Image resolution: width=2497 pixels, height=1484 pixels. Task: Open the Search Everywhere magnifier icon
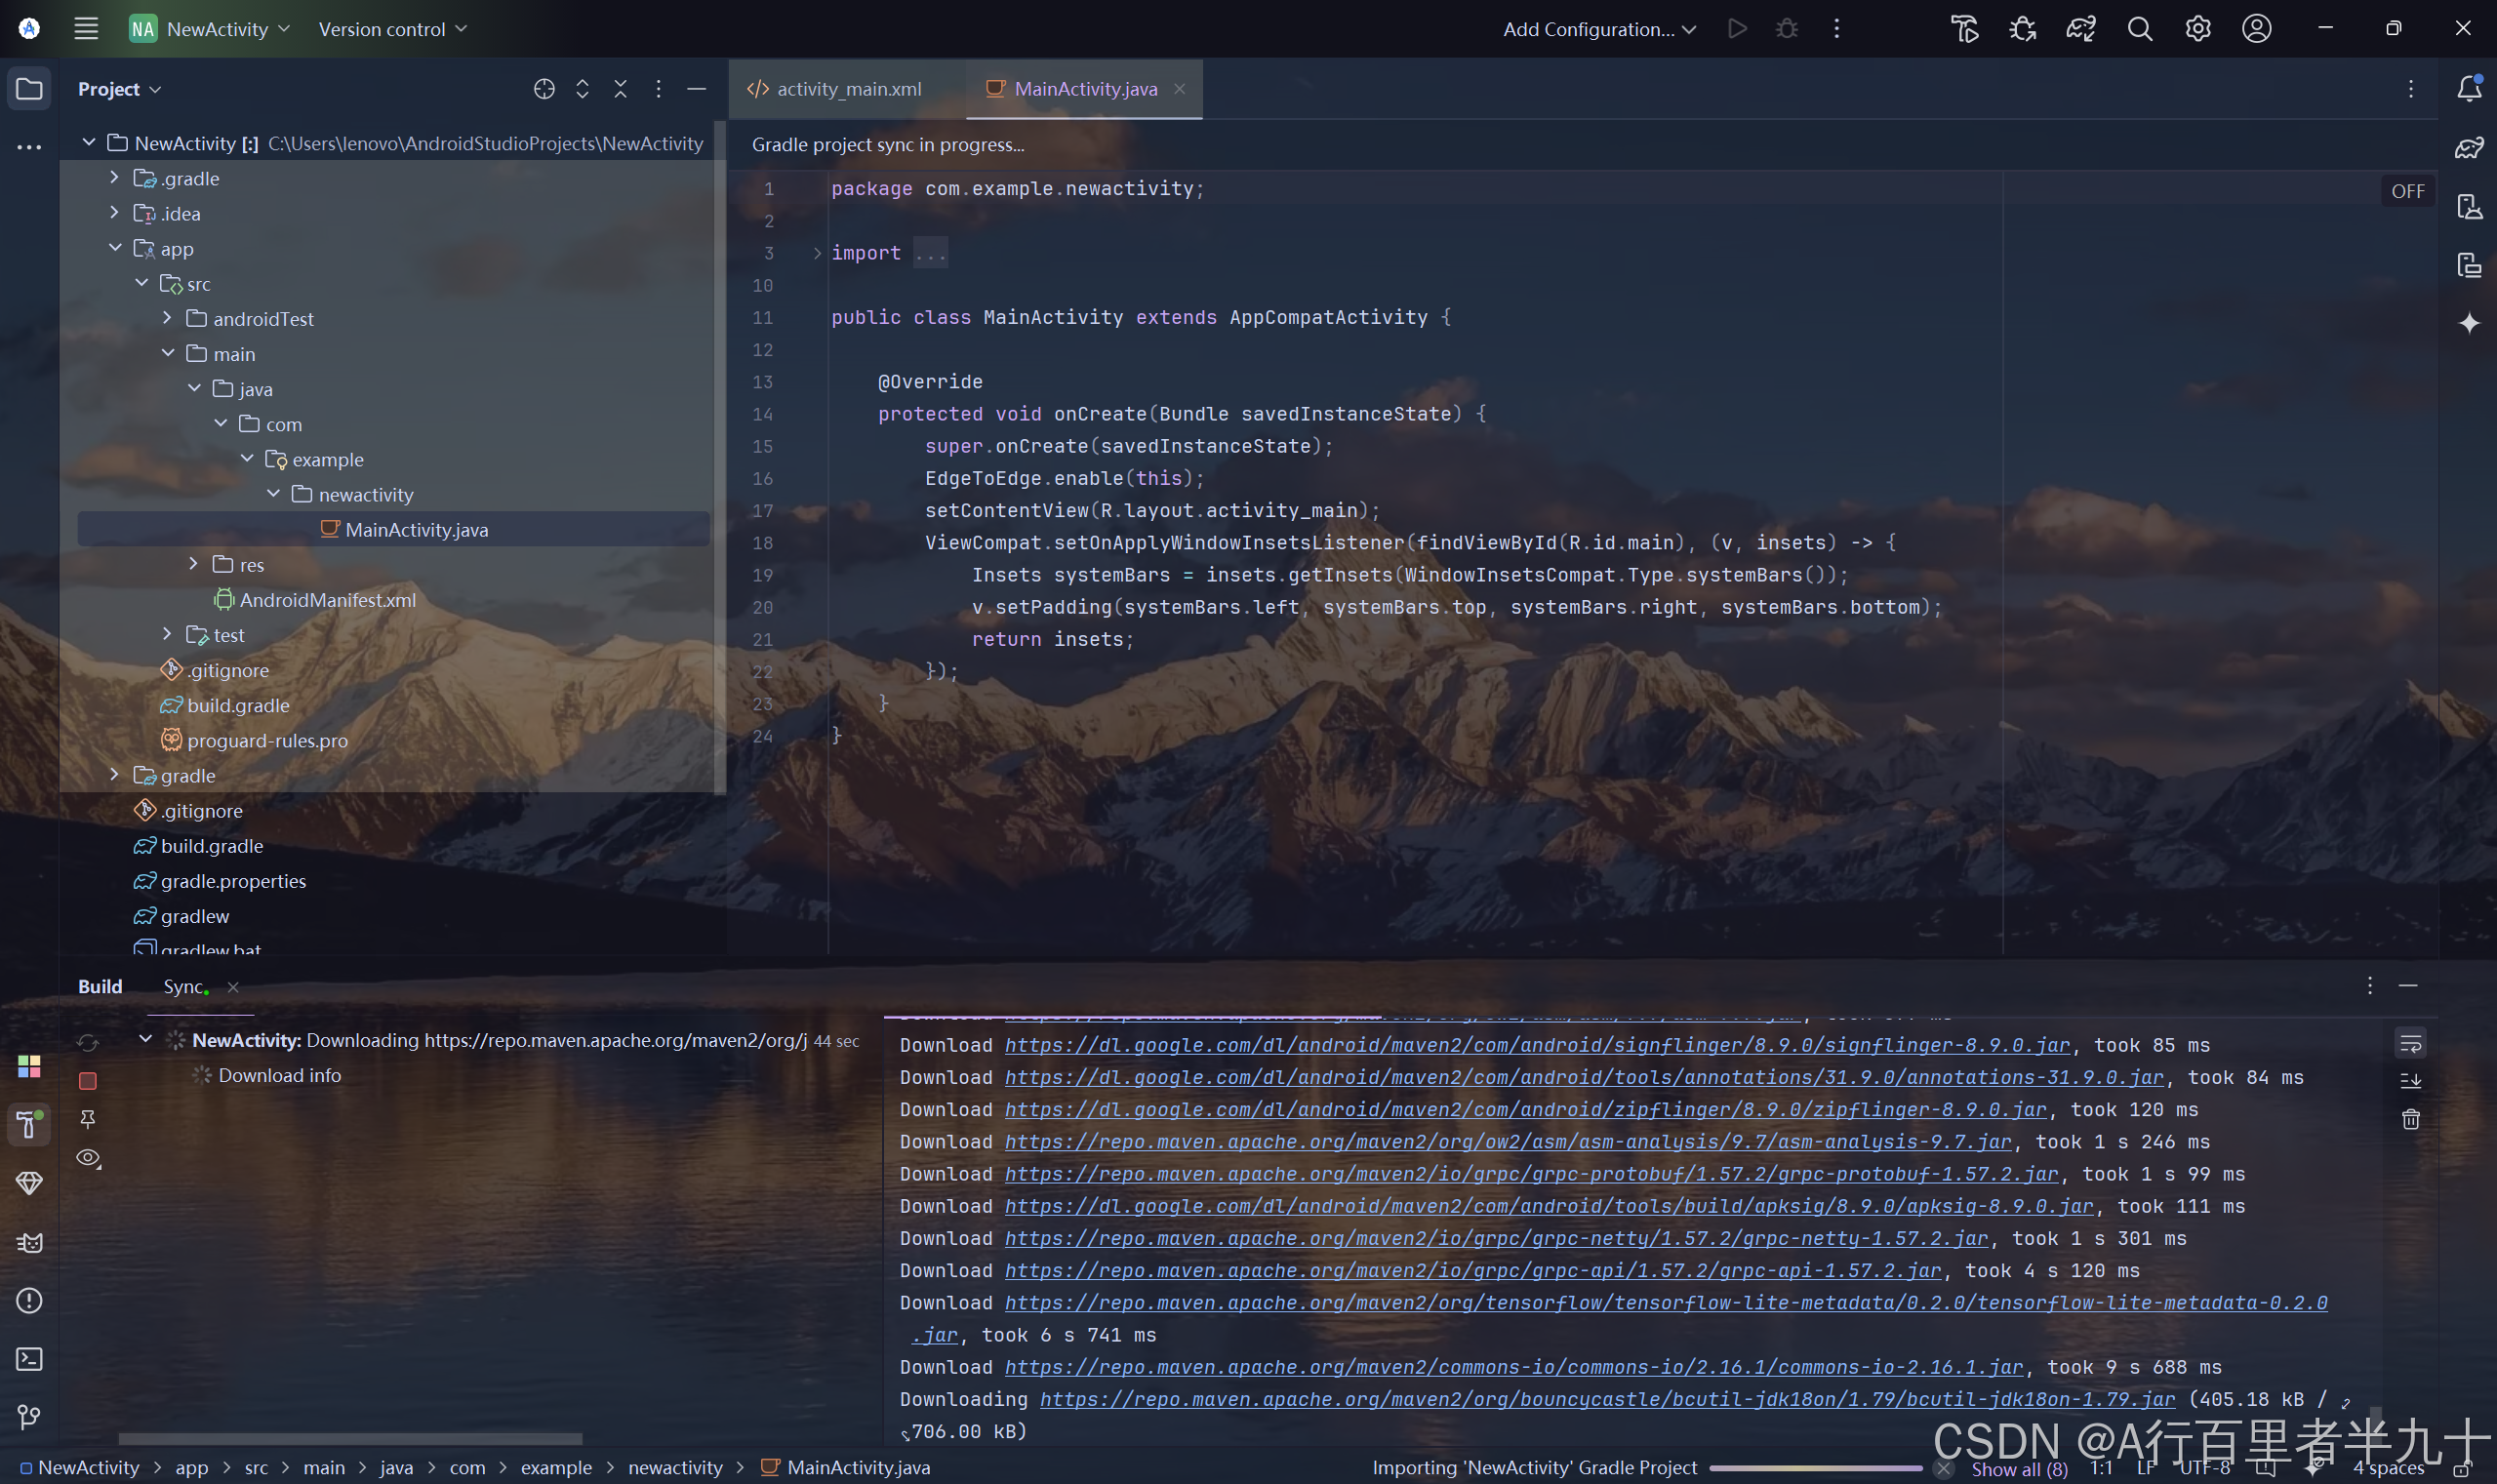(2139, 29)
